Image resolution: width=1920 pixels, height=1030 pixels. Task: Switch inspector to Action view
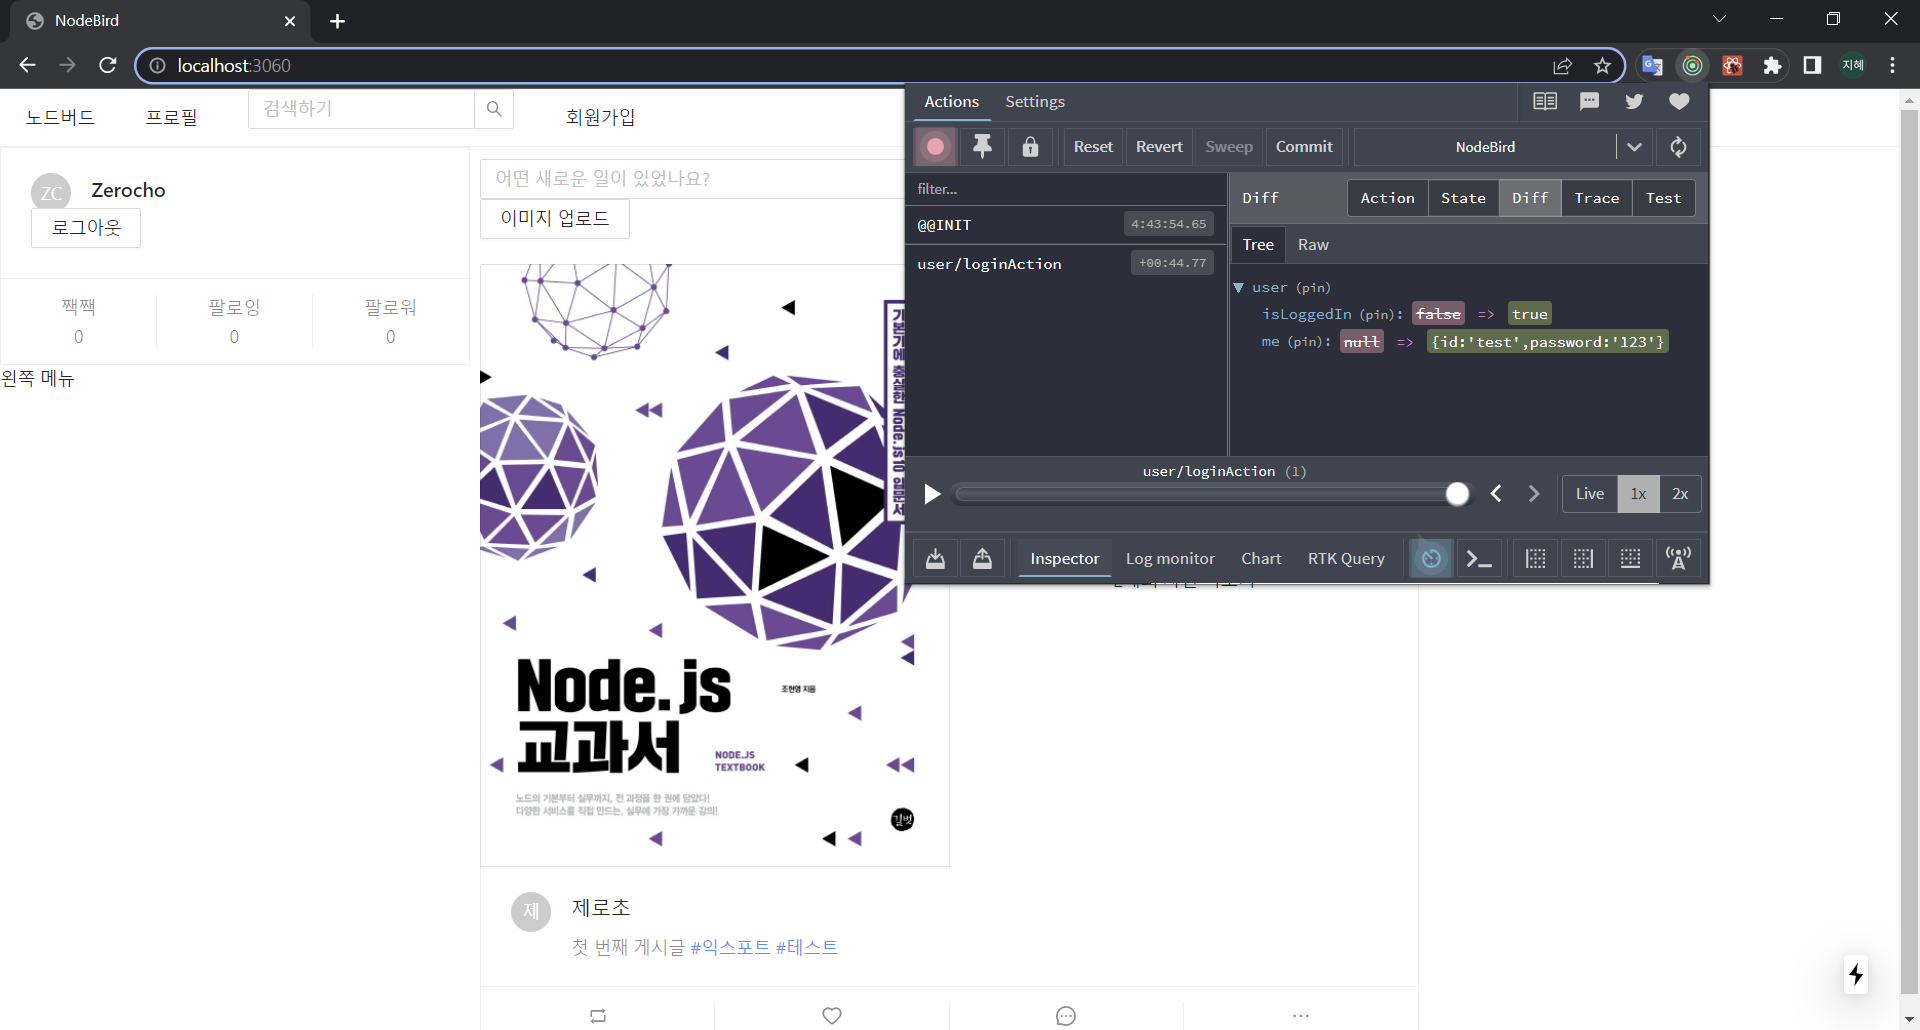point(1387,198)
